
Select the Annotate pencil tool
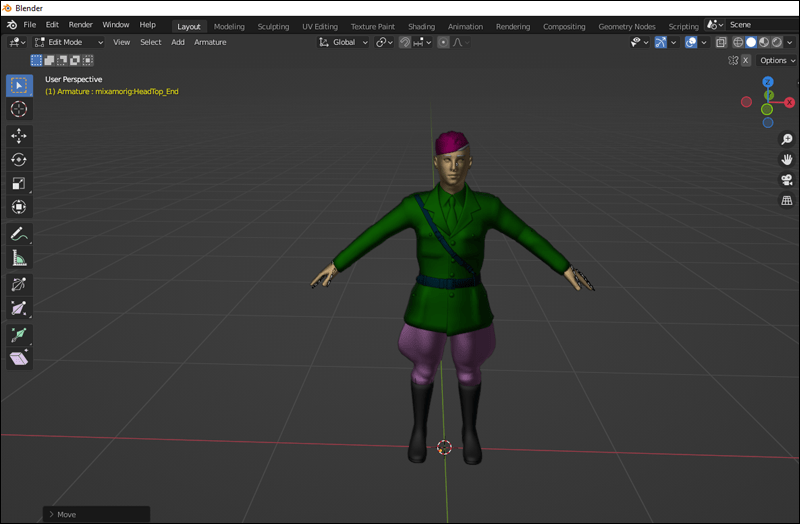click(x=19, y=234)
